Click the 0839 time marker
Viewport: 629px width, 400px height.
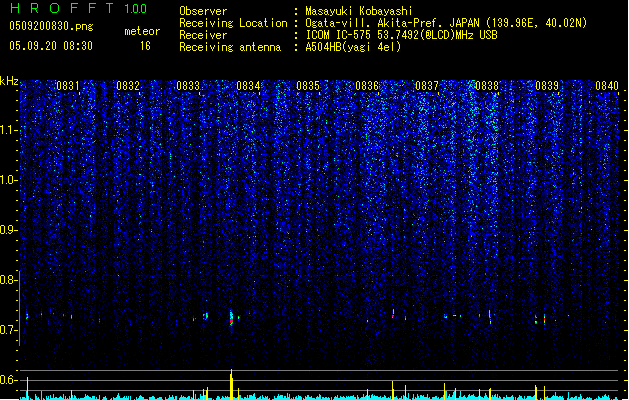point(547,86)
